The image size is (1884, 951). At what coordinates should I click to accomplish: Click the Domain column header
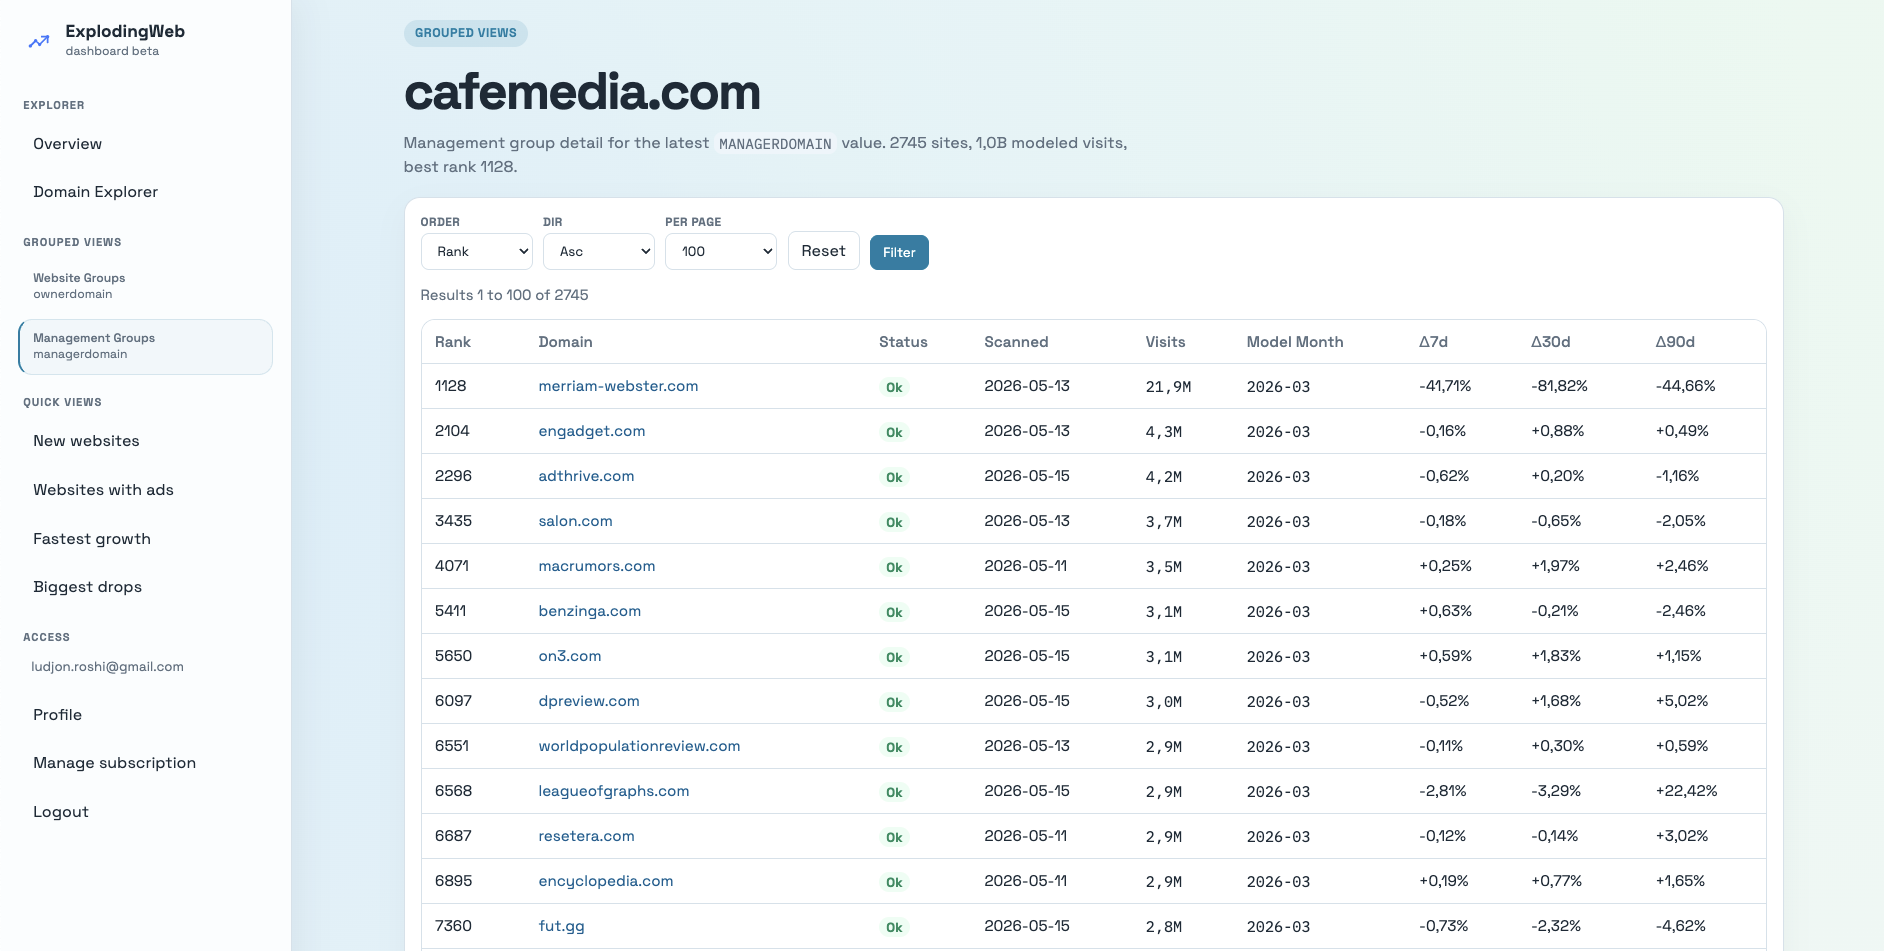[565, 342]
